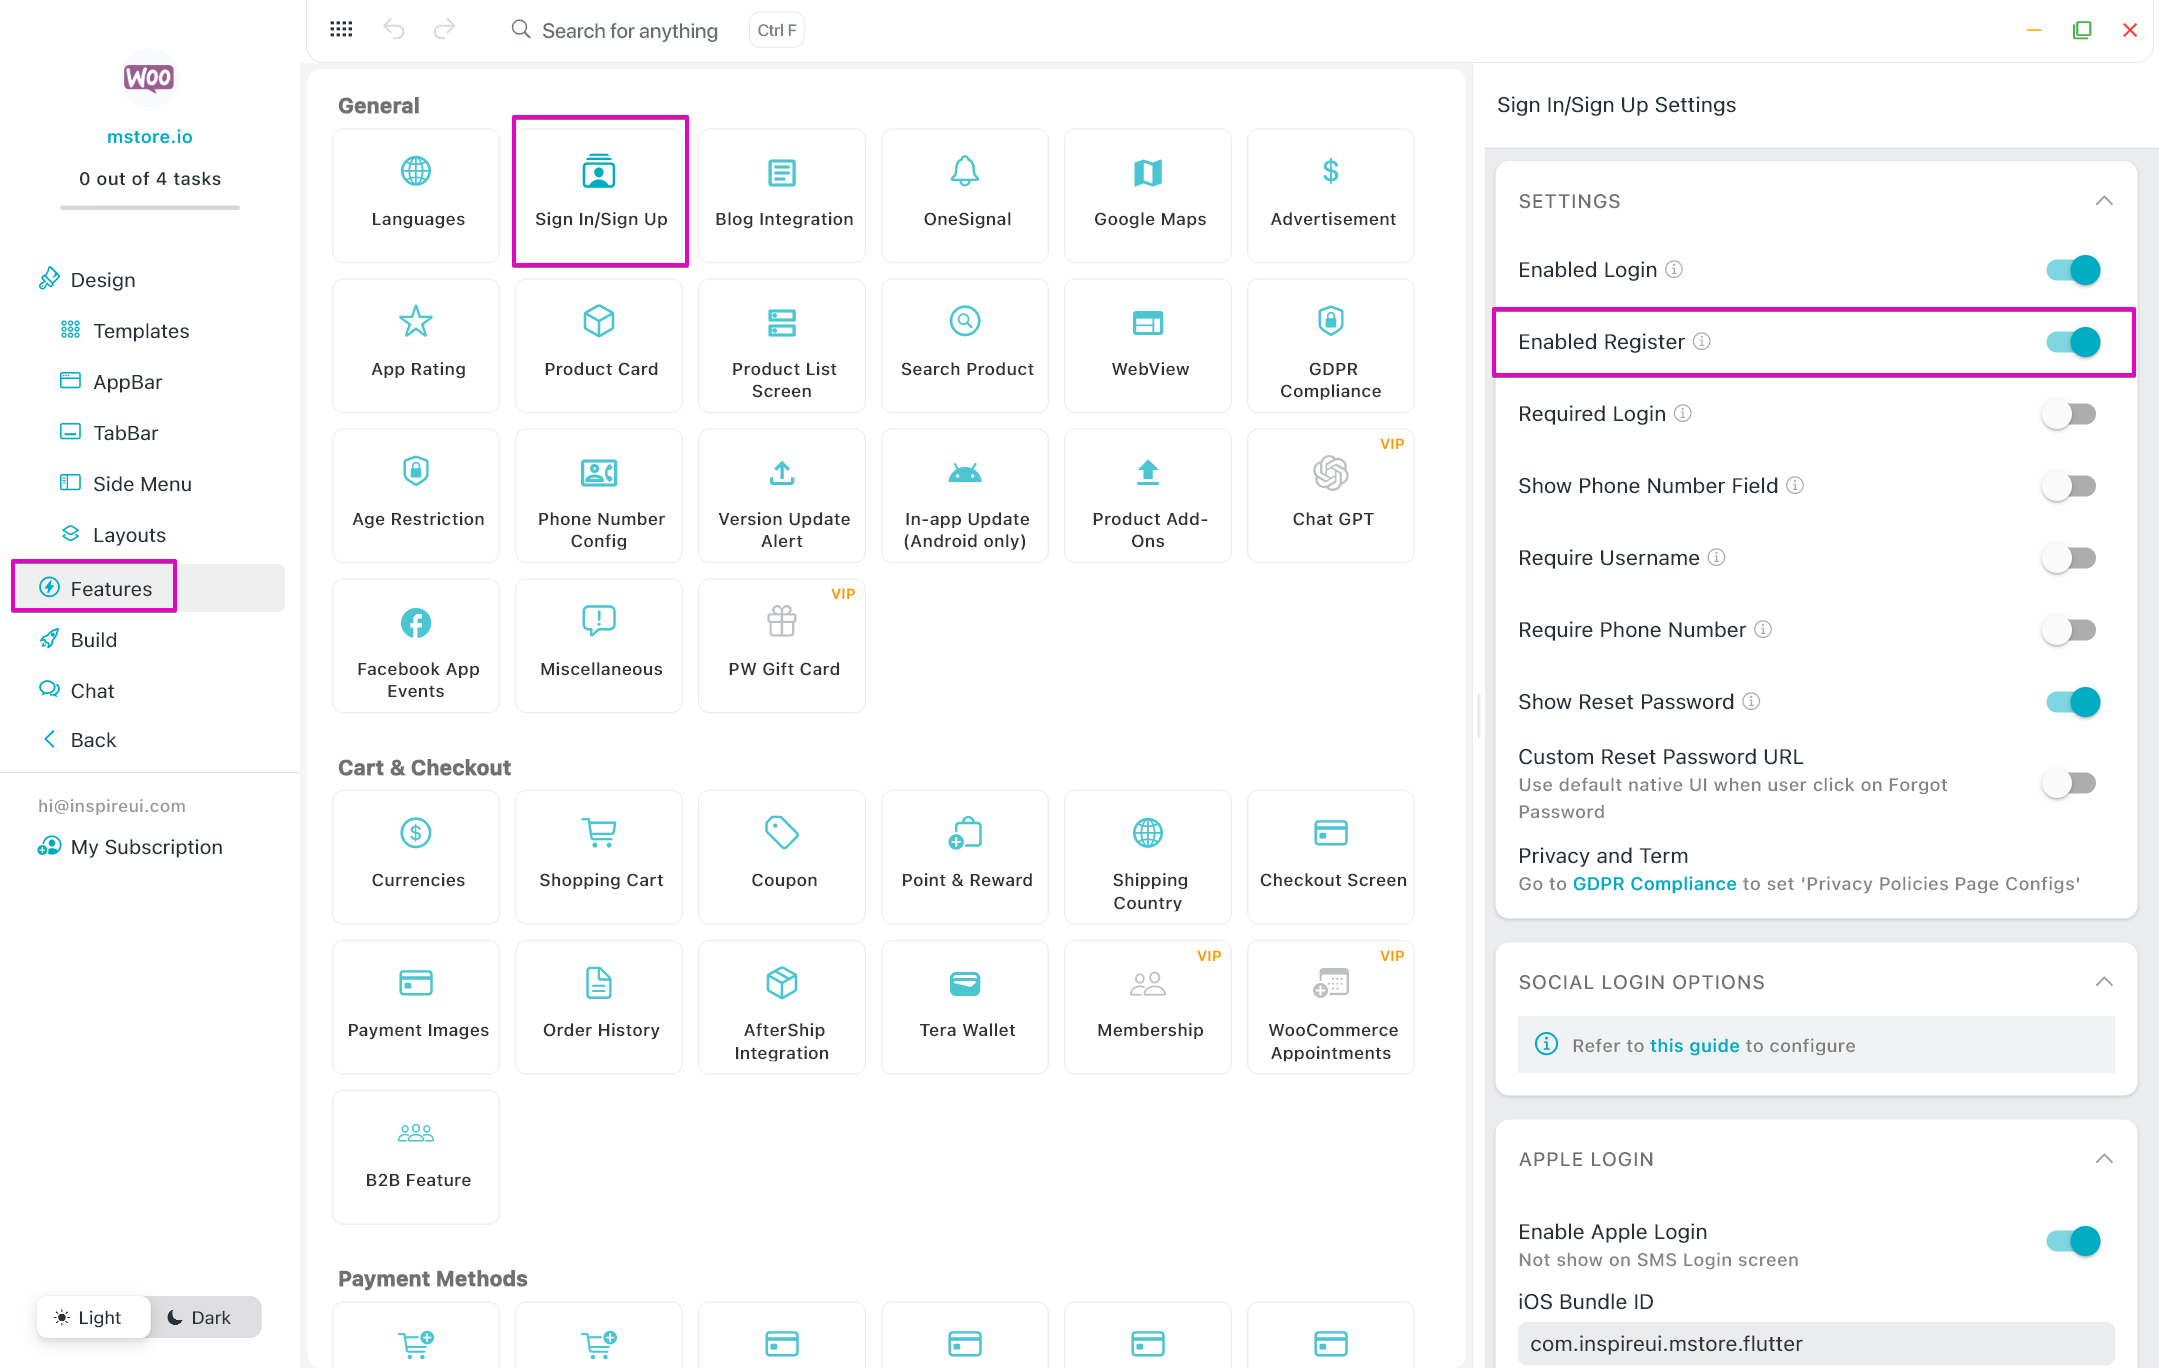Viewport: 2159px width, 1368px height.
Task: Click the info icon next to Enabled Login
Action: coord(1674,270)
